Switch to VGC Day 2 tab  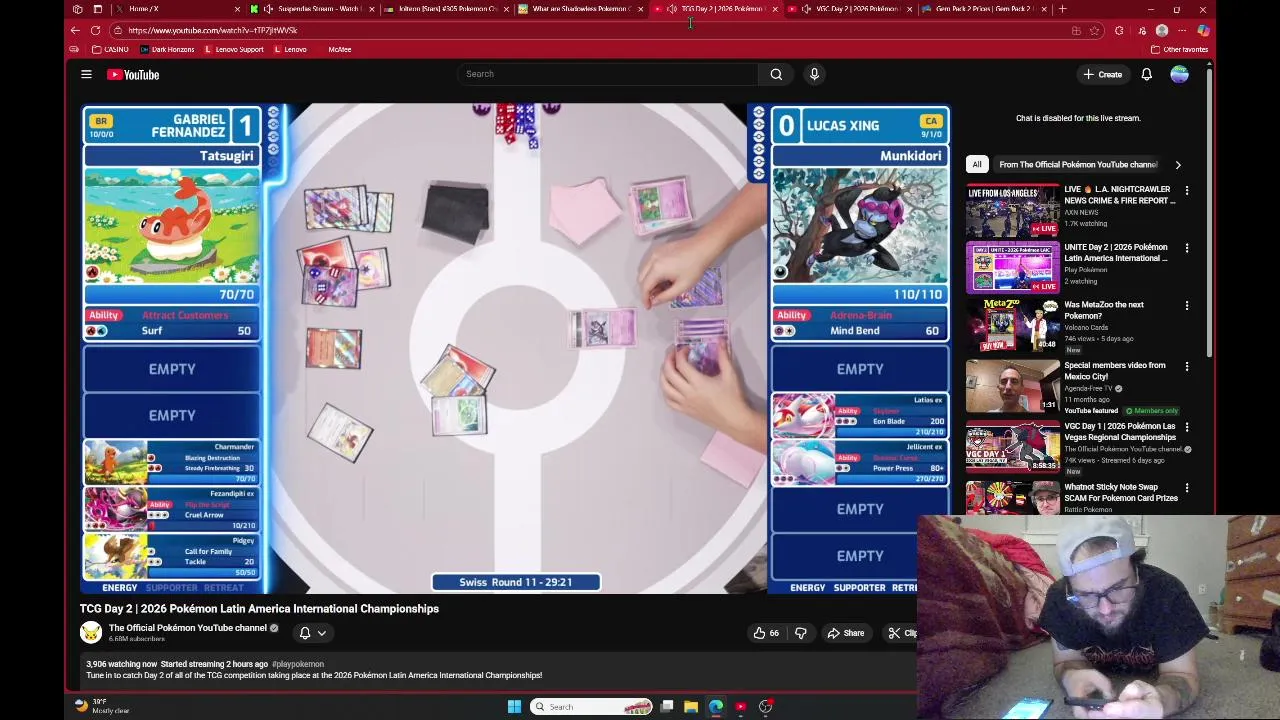coord(850,9)
